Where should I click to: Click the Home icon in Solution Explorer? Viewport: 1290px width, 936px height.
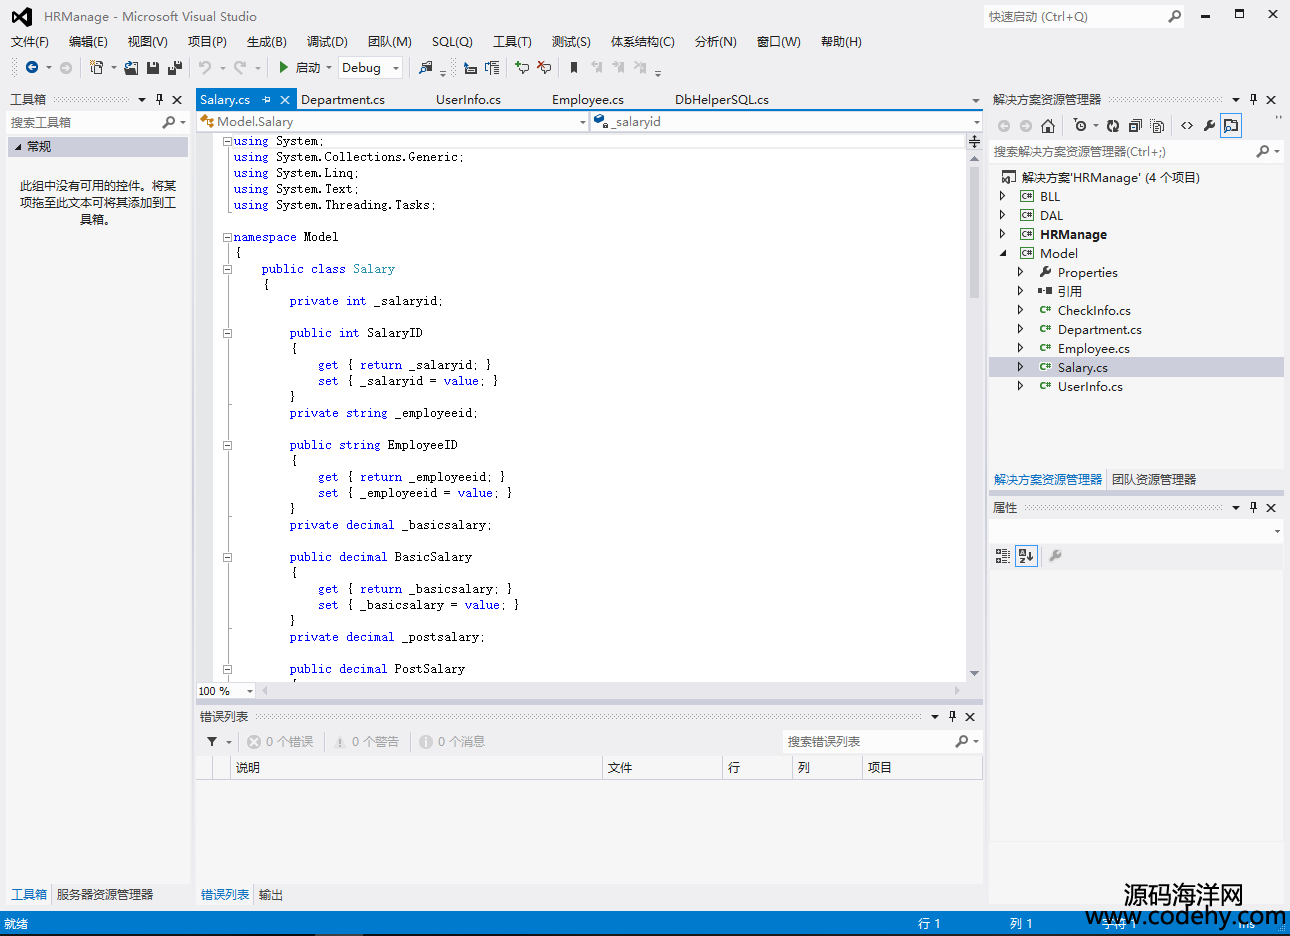[1048, 126]
